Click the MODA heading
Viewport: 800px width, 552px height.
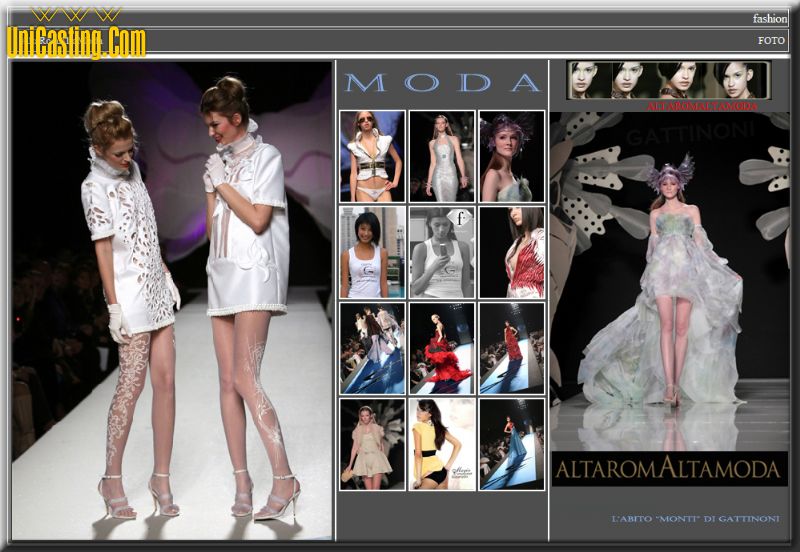click(442, 83)
